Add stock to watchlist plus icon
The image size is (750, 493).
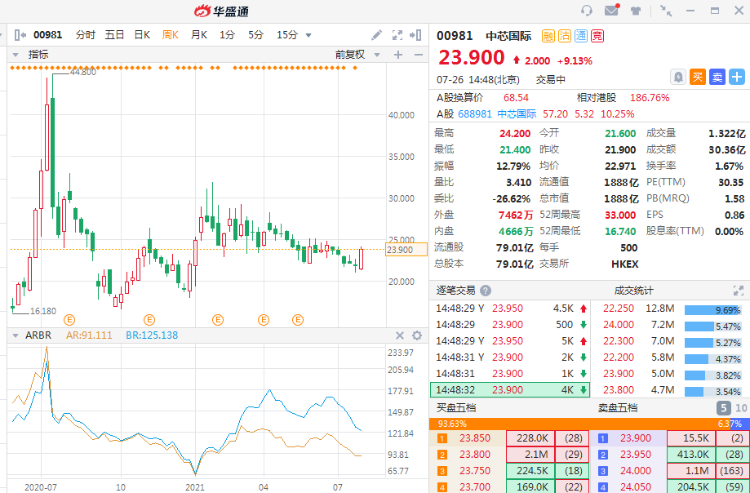click(x=737, y=76)
